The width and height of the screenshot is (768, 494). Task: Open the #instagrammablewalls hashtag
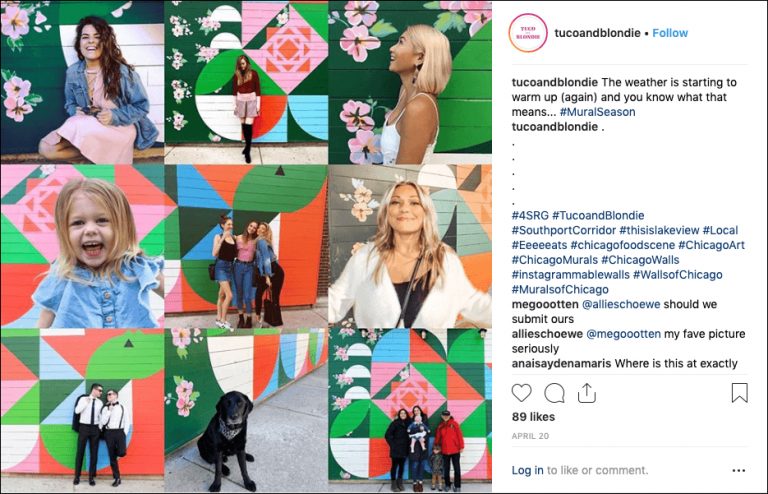(571, 275)
